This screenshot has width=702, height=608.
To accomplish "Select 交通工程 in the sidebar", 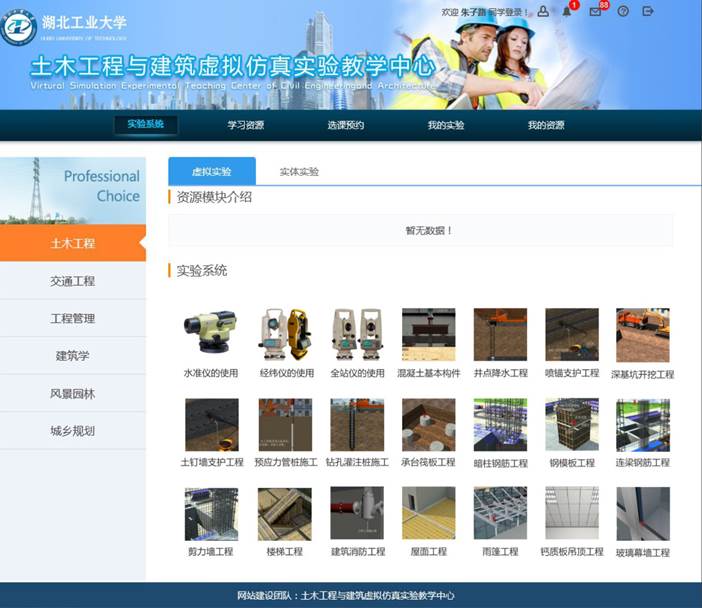I will 73,281.
